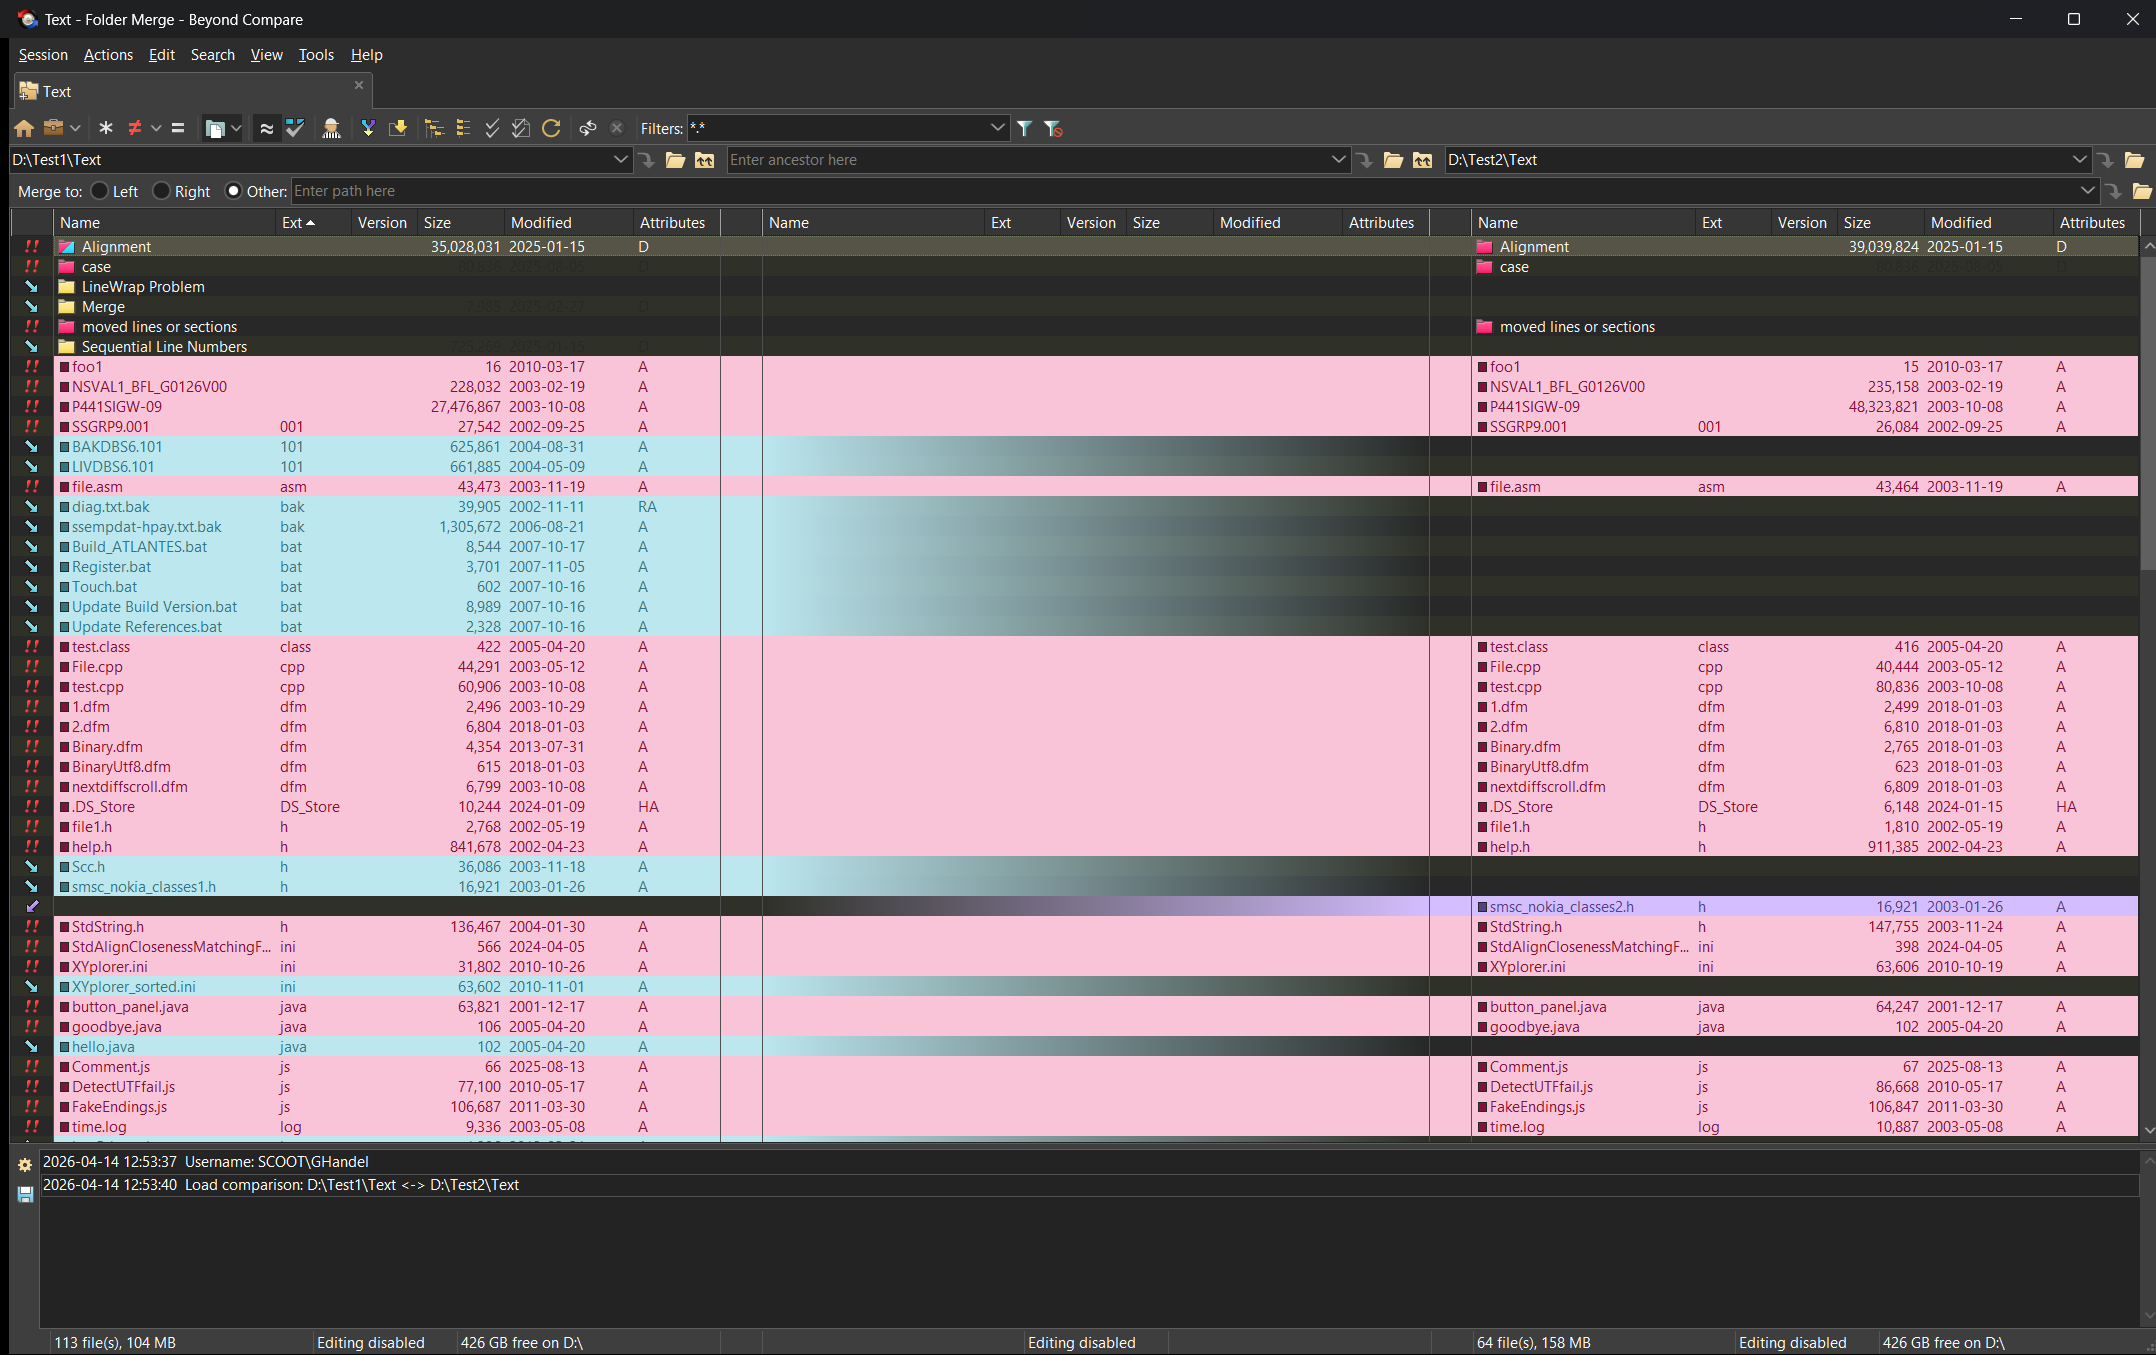Click the log options gear icon
Viewport: 2156px width, 1355px height.
25,1165
